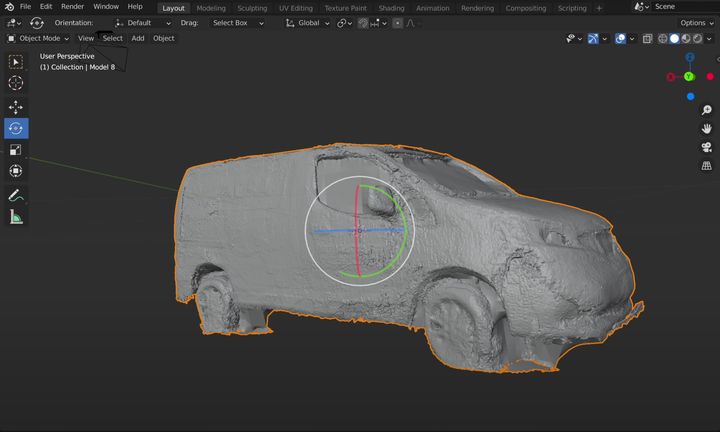Toggle X-ray display mode
Image resolution: width=720 pixels, height=432 pixels.
[x=648, y=38]
